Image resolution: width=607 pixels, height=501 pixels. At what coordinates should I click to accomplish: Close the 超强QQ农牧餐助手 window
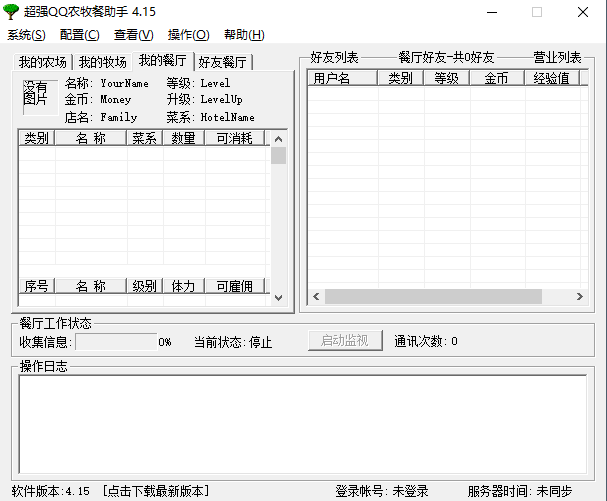coord(583,12)
